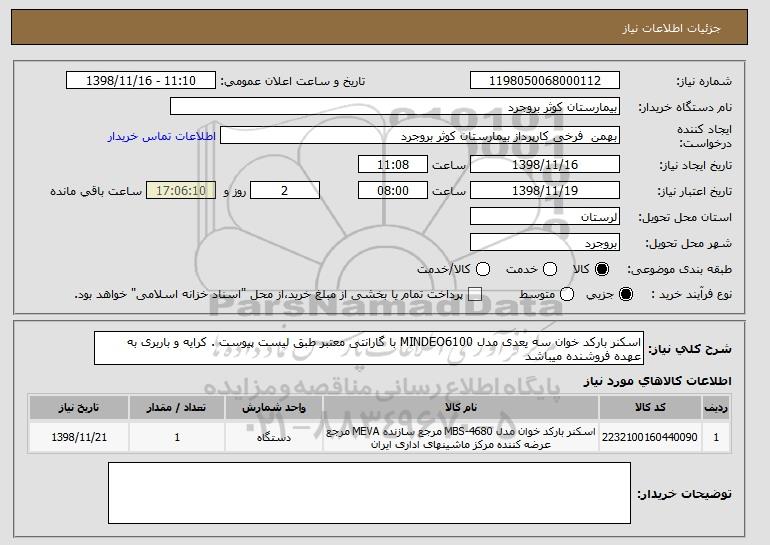Click the remaining days field showing 2
Screen dimensions: 770x545
click(285, 191)
